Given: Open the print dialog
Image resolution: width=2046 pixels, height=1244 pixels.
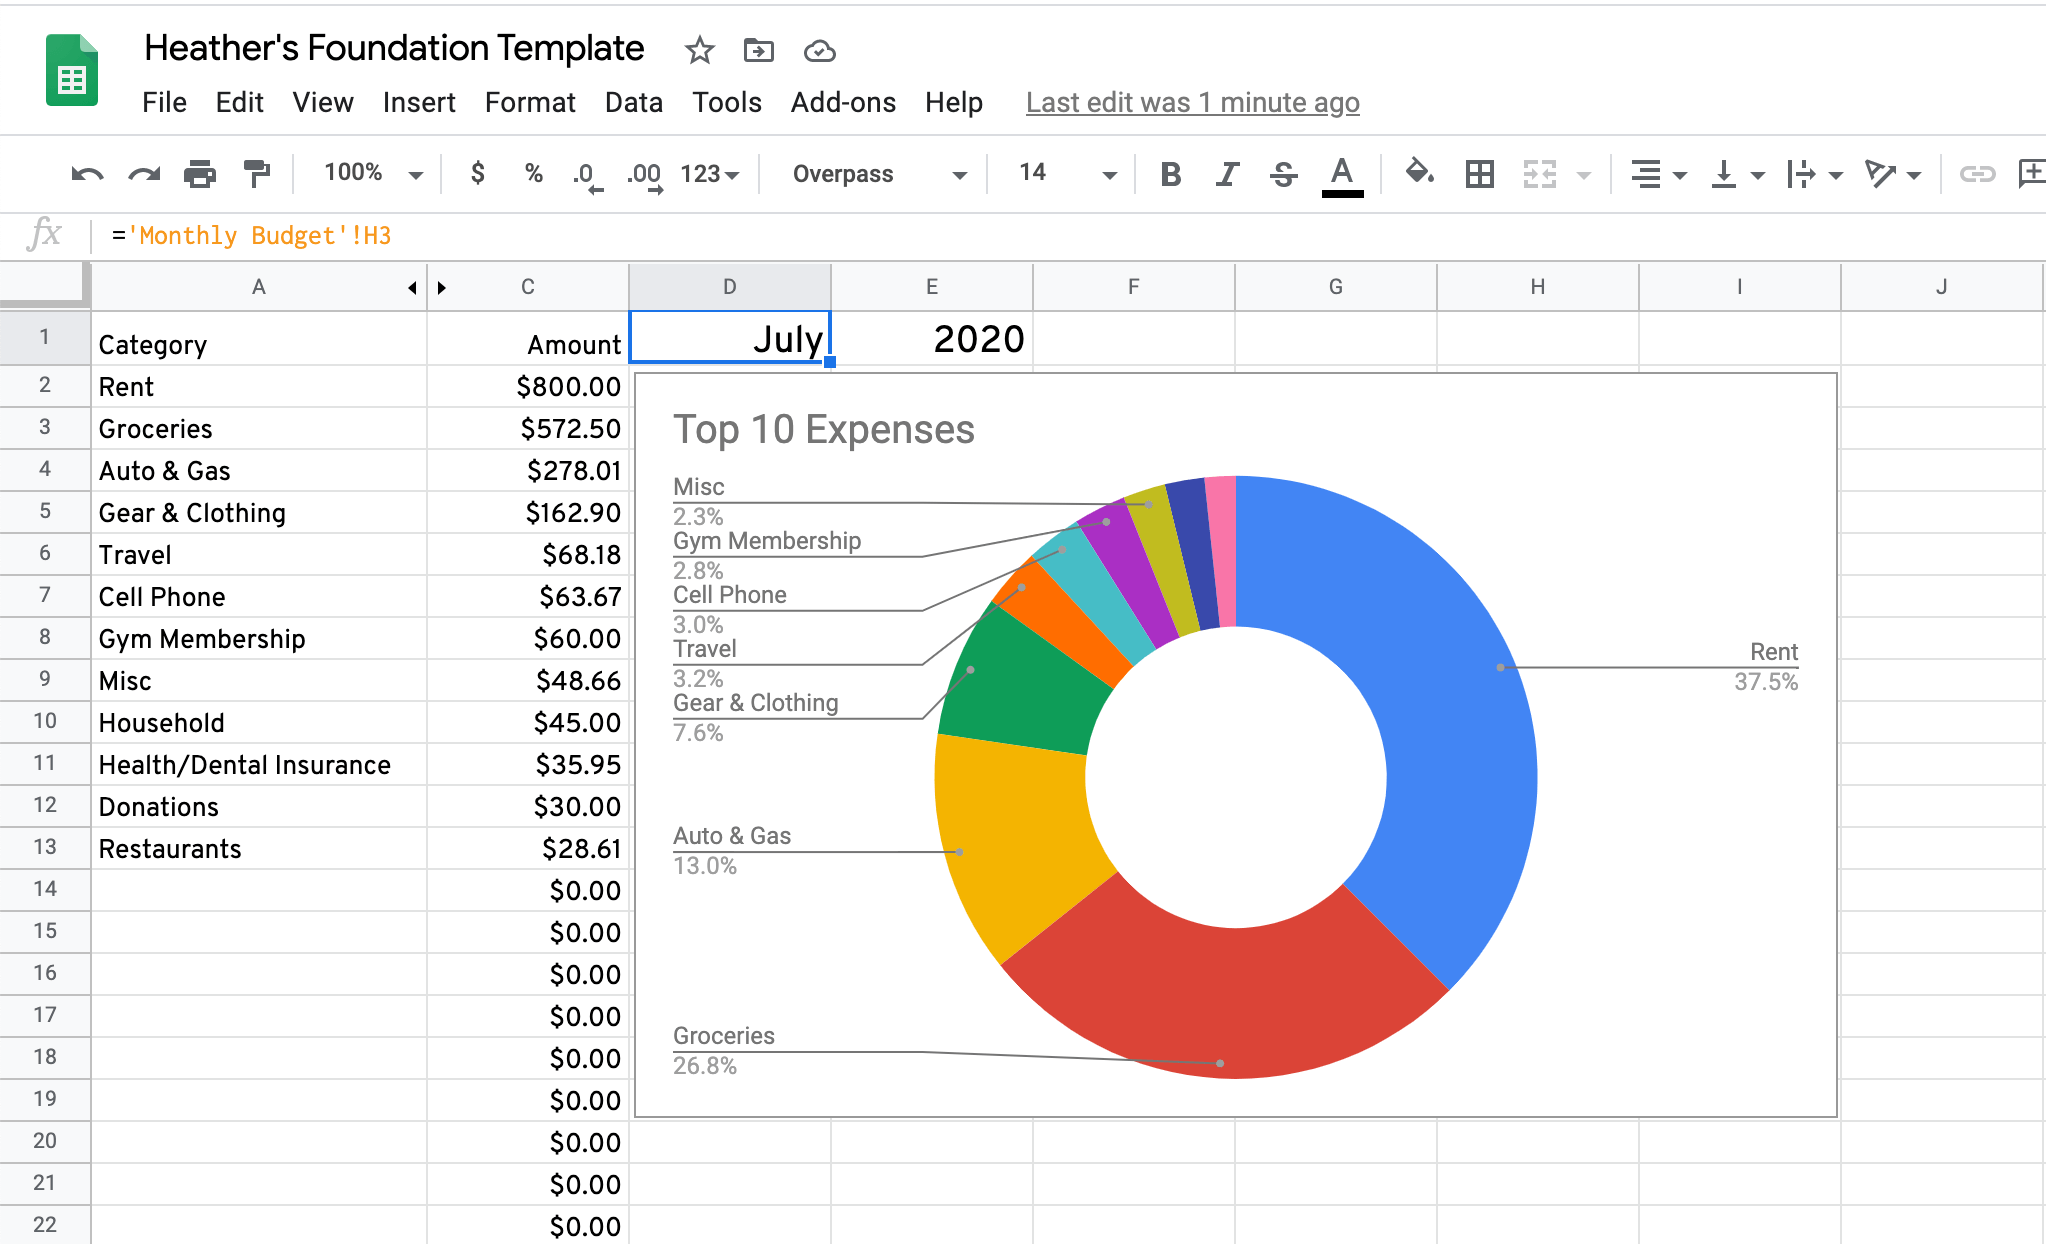Looking at the screenshot, I should point(200,173).
